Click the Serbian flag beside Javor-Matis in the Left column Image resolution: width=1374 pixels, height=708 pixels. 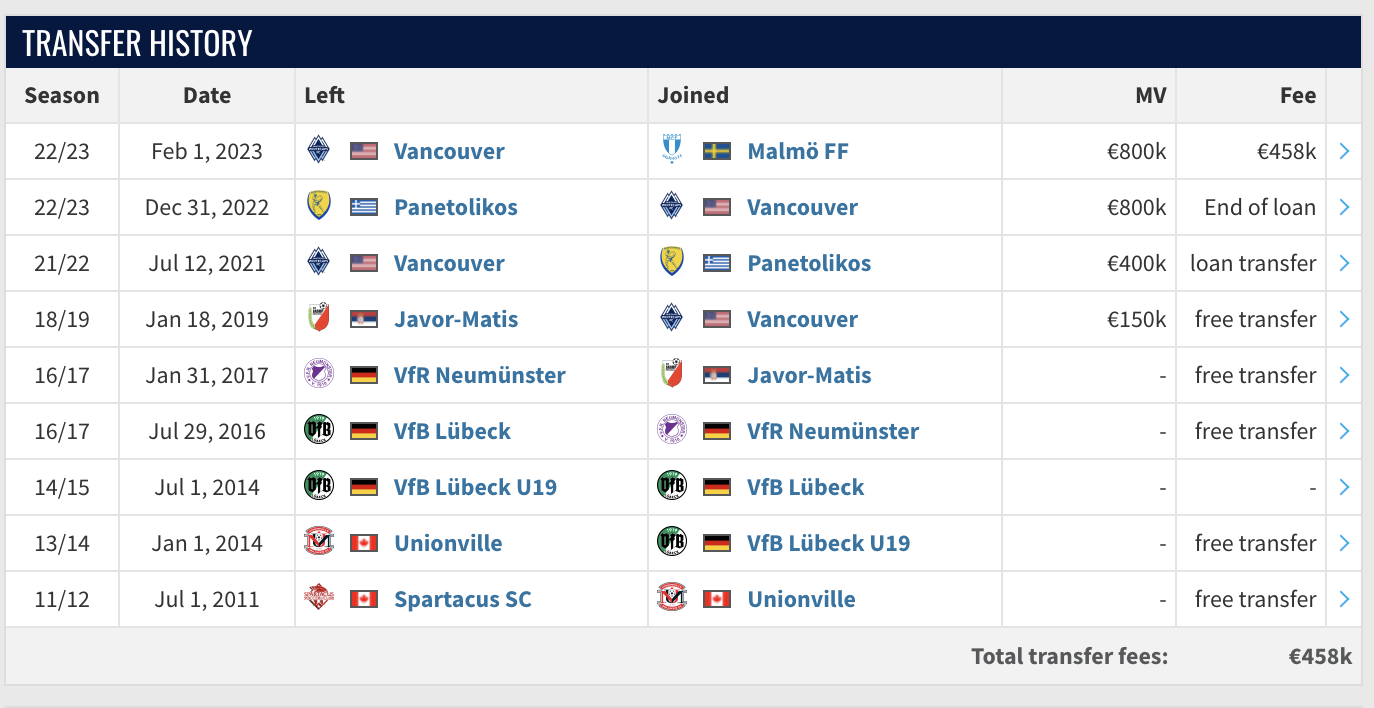pos(363,319)
